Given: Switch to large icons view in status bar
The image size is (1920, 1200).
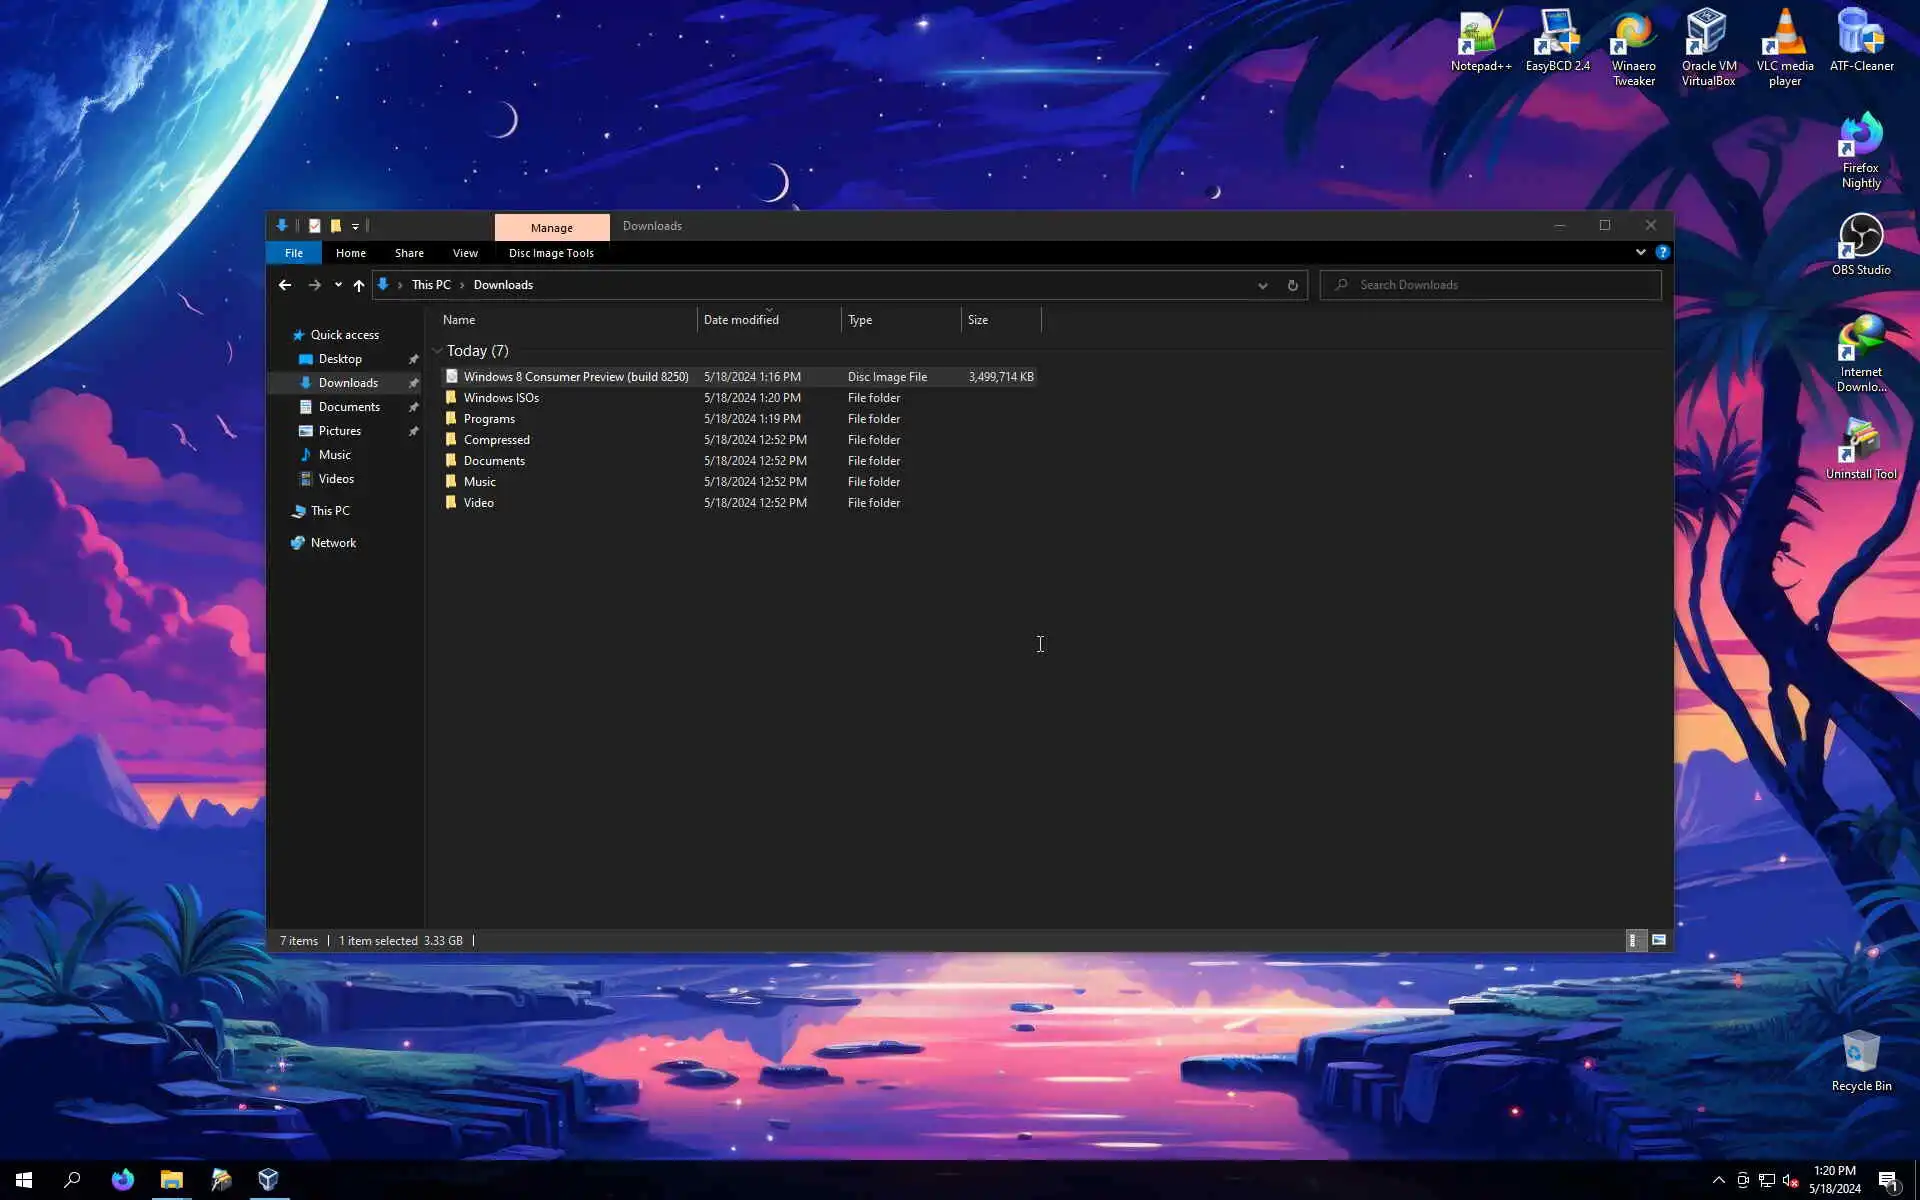Looking at the screenshot, I should [x=1659, y=940].
